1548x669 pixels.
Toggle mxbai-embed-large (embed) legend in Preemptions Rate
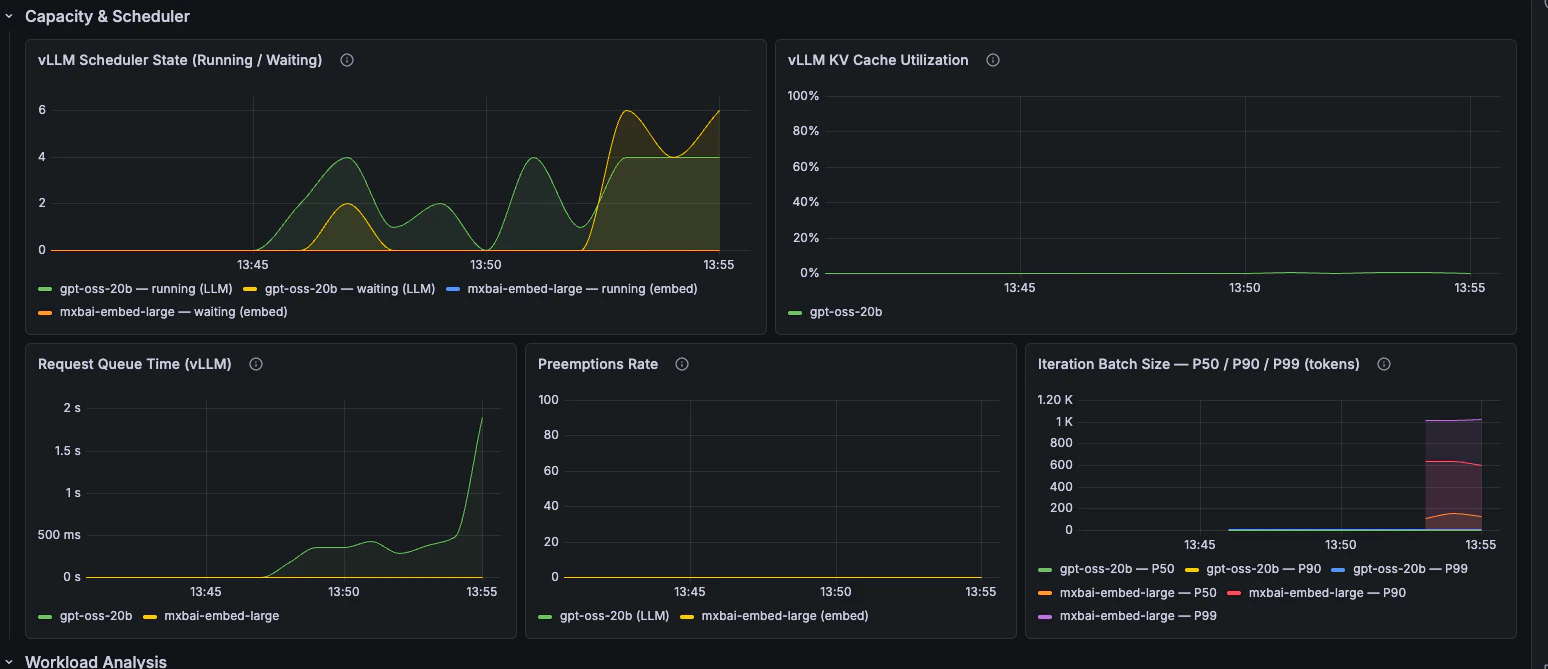point(785,616)
